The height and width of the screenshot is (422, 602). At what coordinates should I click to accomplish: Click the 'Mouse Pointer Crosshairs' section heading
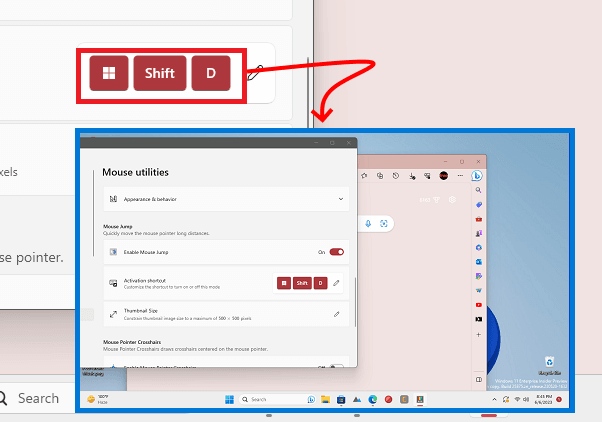click(132, 342)
